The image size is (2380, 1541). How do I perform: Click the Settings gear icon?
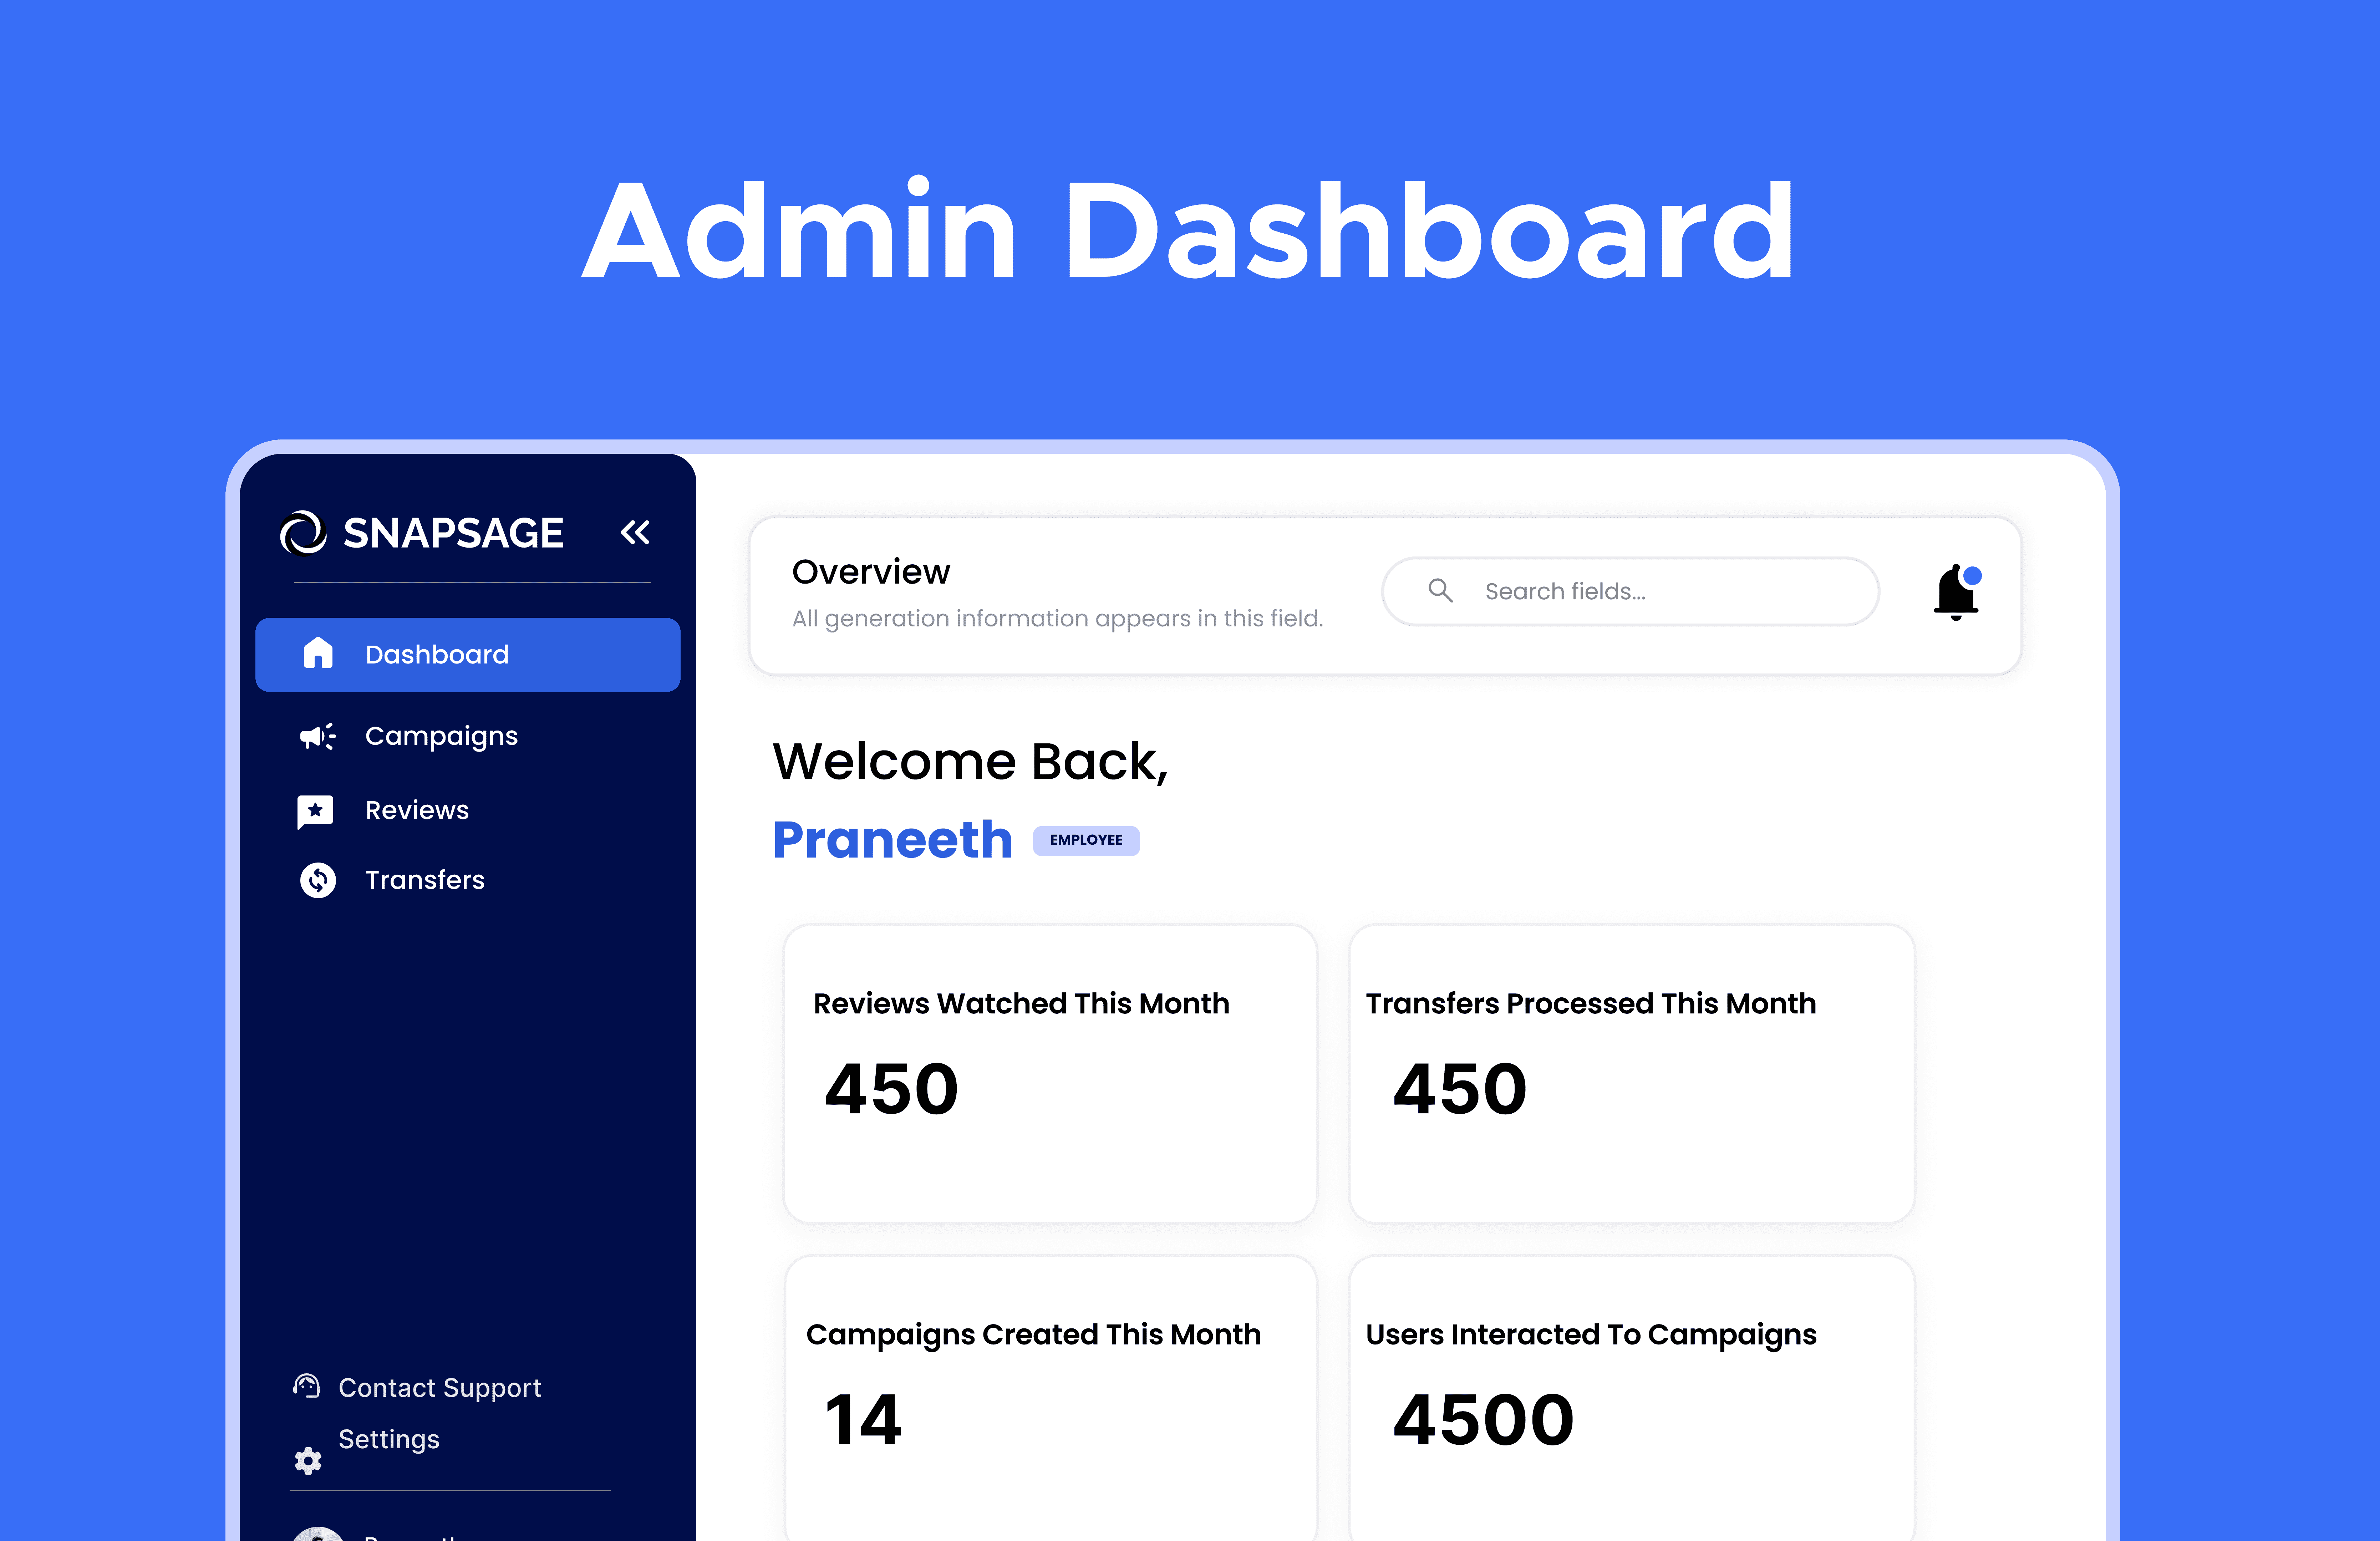pos(308,1461)
